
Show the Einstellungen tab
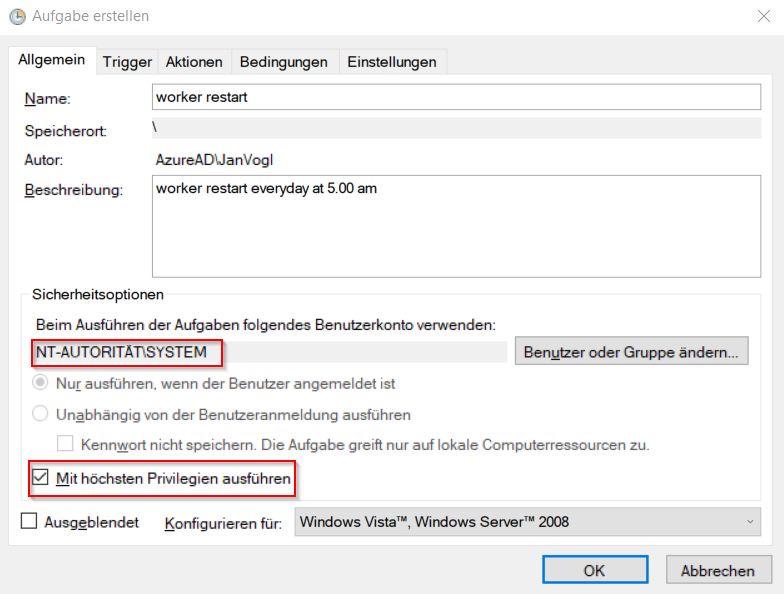point(391,62)
